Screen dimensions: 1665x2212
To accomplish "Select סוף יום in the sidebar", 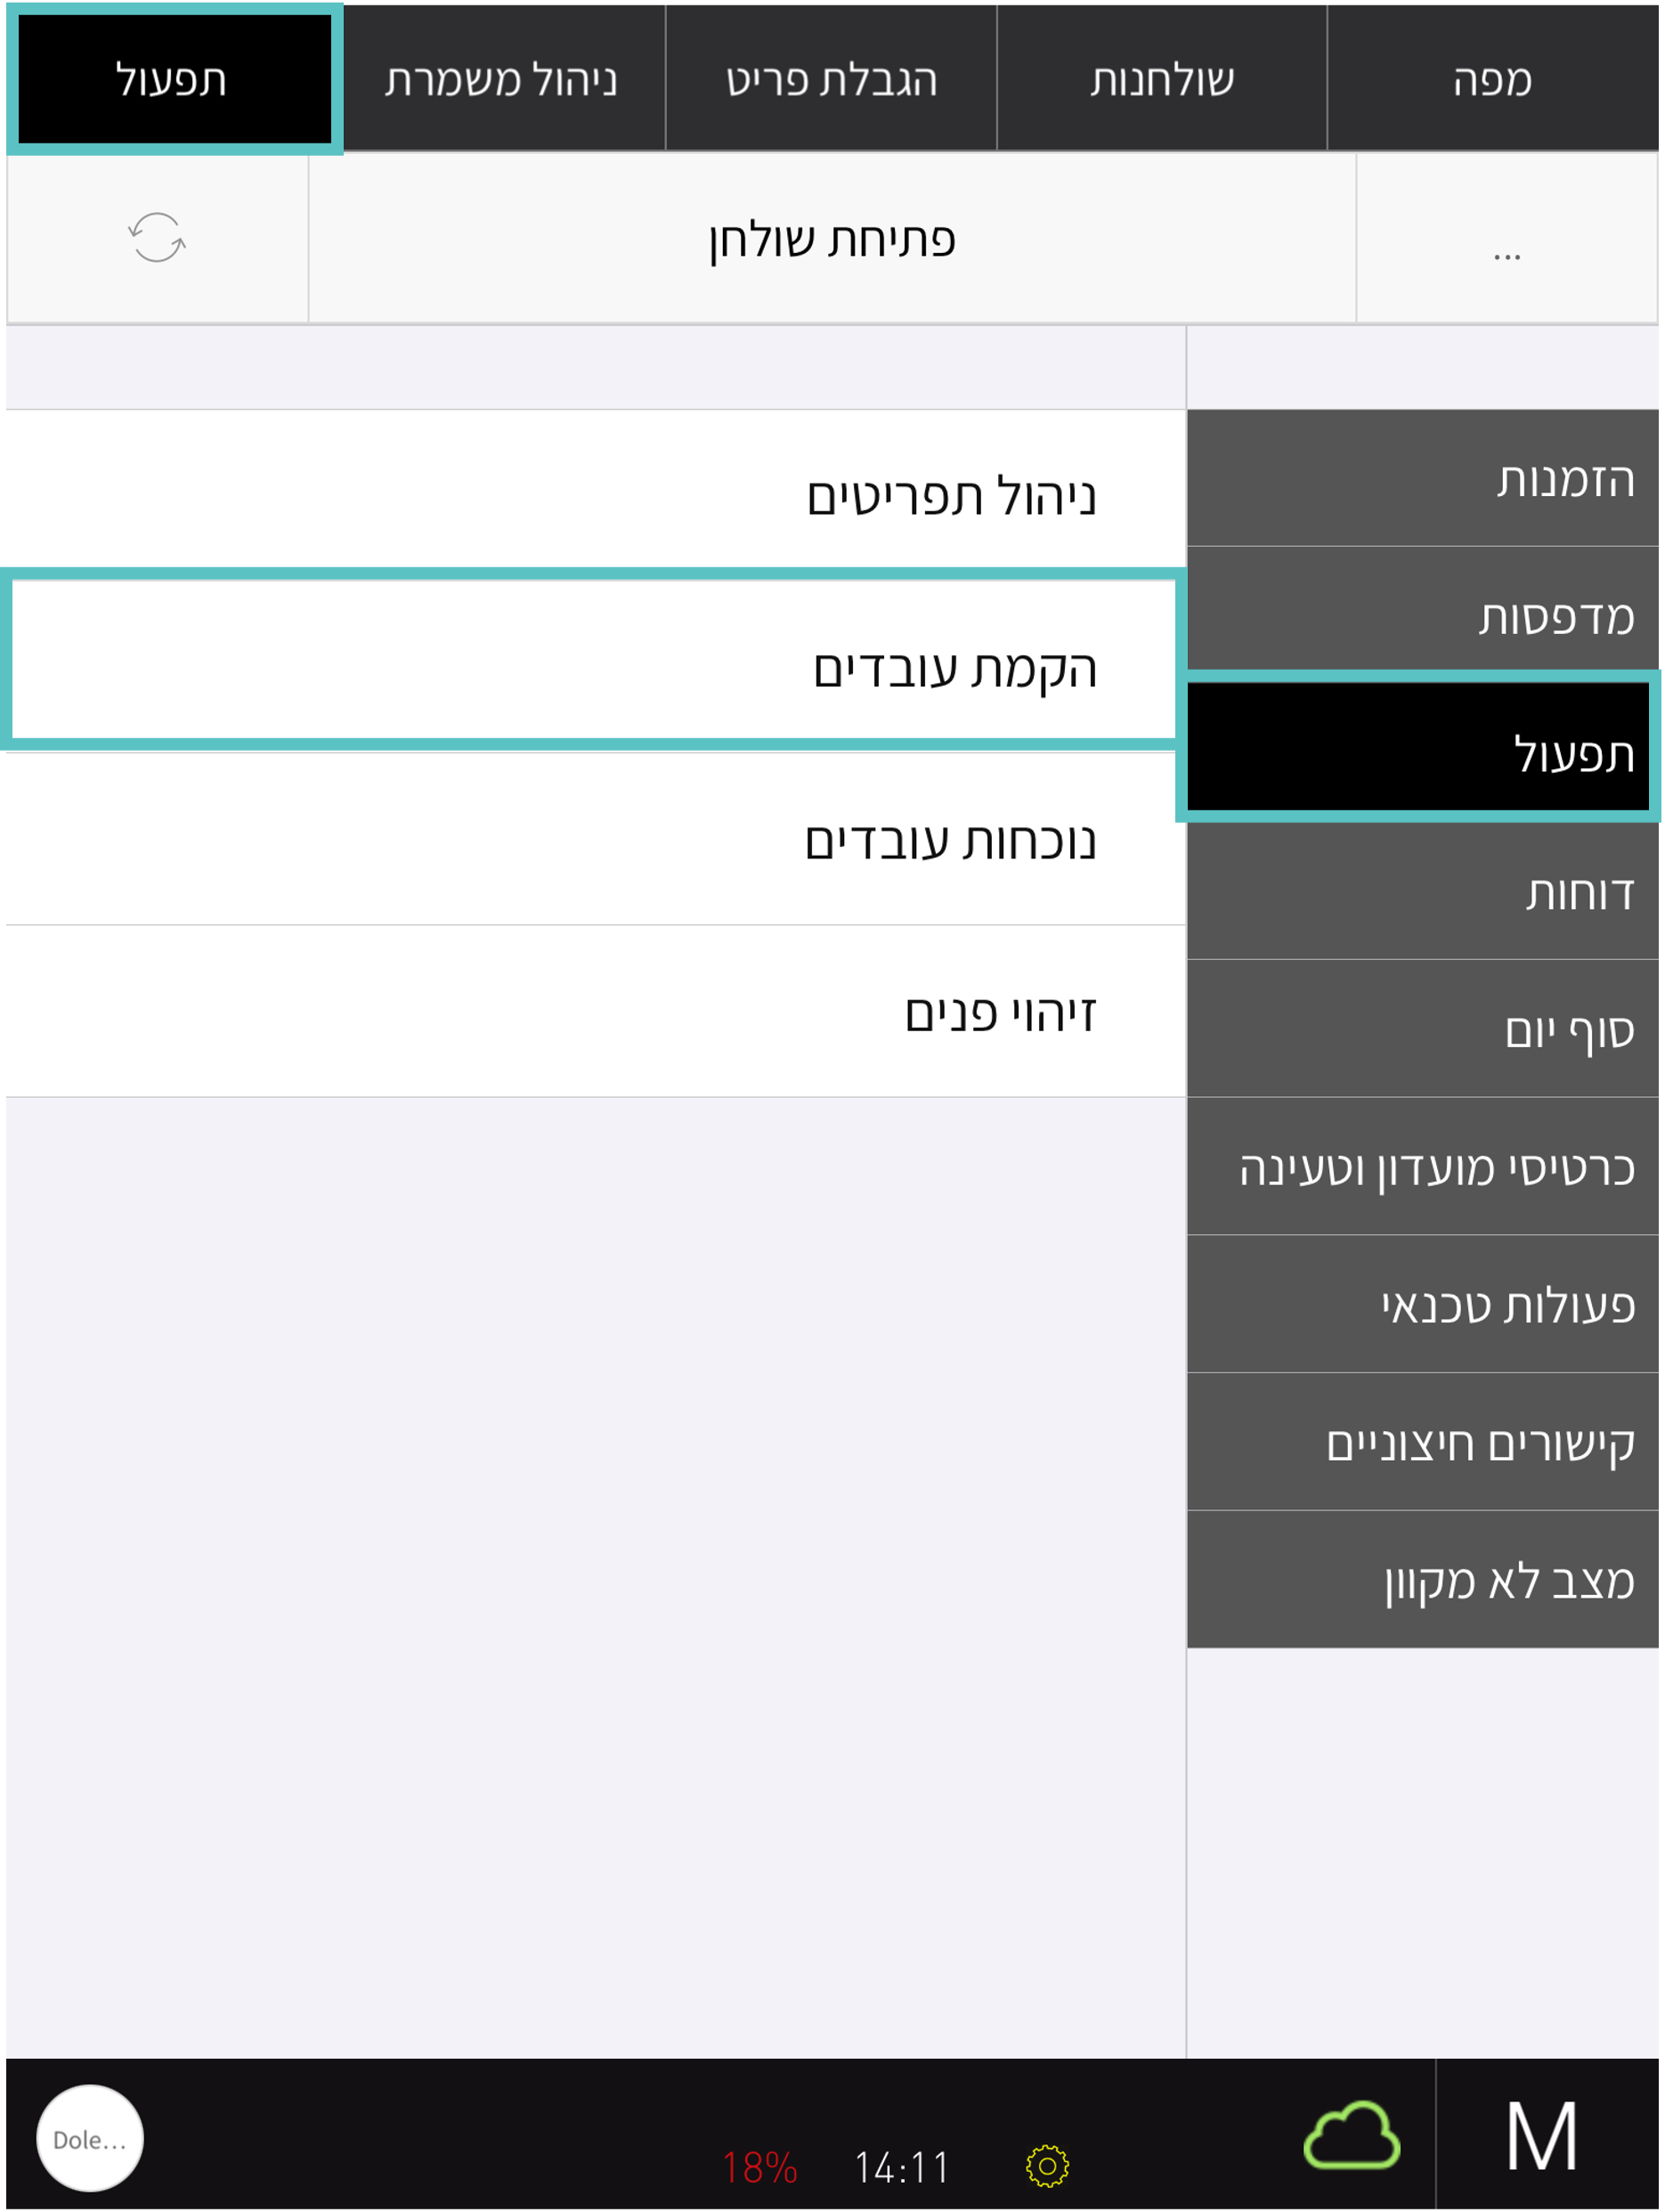I will (x=1423, y=1029).
